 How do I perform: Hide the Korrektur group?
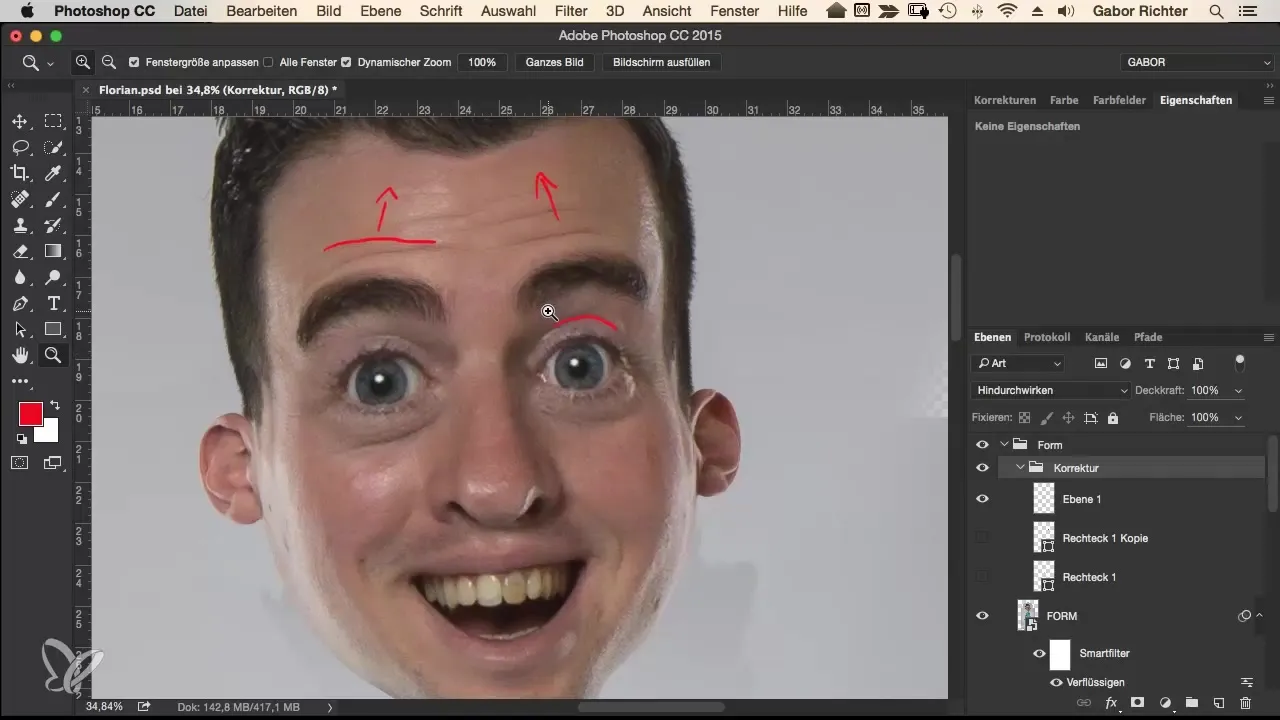982,467
